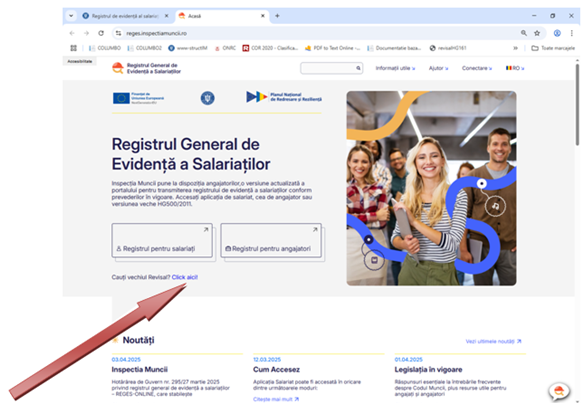Screen dimensions: 588x405
Task: Click the zoom magnifier in address bar
Action: [524, 33]
